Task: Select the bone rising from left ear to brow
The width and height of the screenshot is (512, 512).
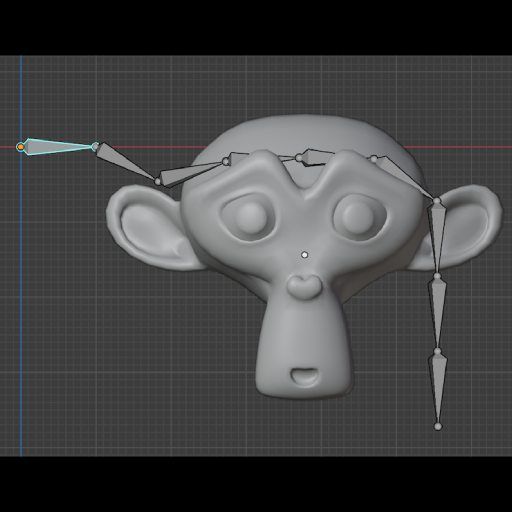Action: (x=191, y=174)
